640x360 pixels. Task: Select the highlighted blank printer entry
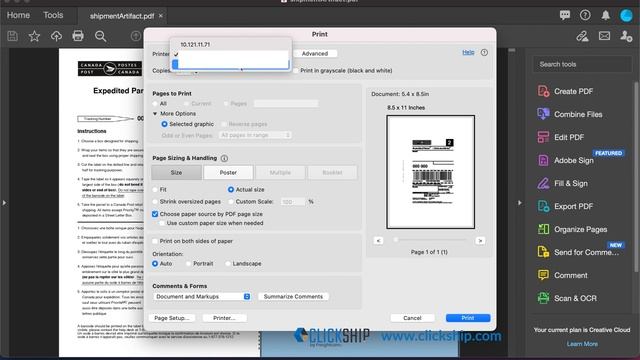pos(231,64)
